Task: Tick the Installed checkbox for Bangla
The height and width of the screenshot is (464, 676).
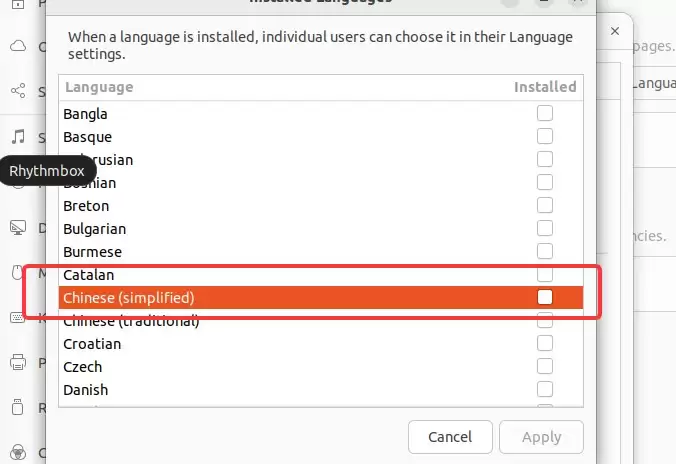Action: pyautogui.click(x=545, y=113)
